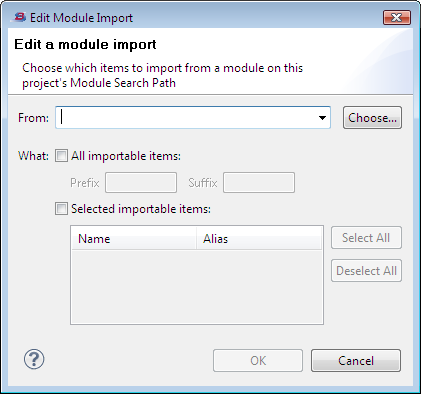Click the Edit Module Import title bar
Screen dimensions: 421x394
click(200, 17)
